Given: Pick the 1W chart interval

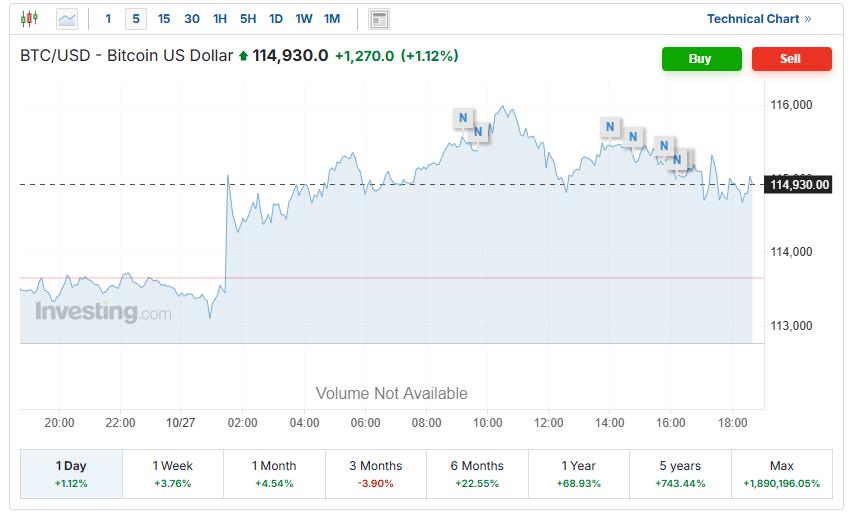Looking at the screenshot, I should (304, 19).
